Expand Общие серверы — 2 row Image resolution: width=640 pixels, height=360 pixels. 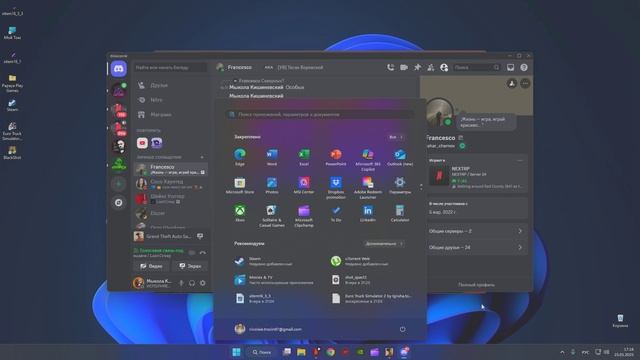pyautogui.click(x=476, y=231)
